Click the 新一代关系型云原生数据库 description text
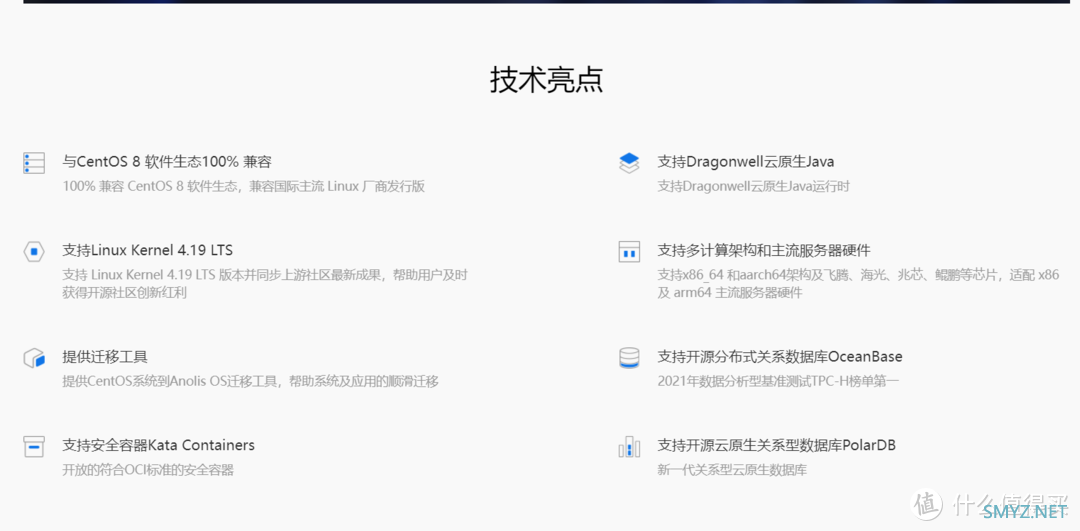The height and width of the screenshot is (531, 1080). (732, 469)
